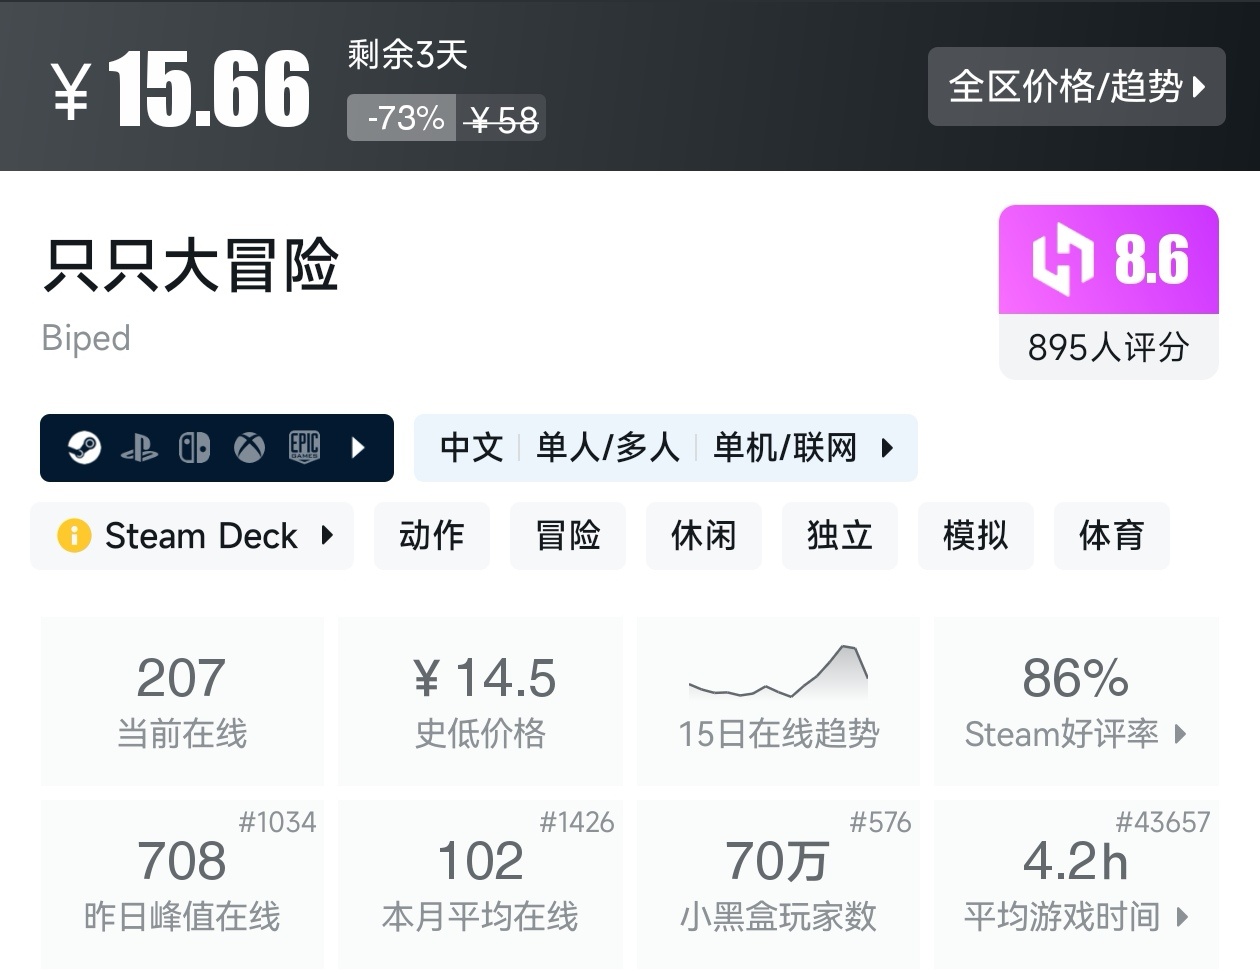Click the 单人/多人 player mode label

coord(608,447)
